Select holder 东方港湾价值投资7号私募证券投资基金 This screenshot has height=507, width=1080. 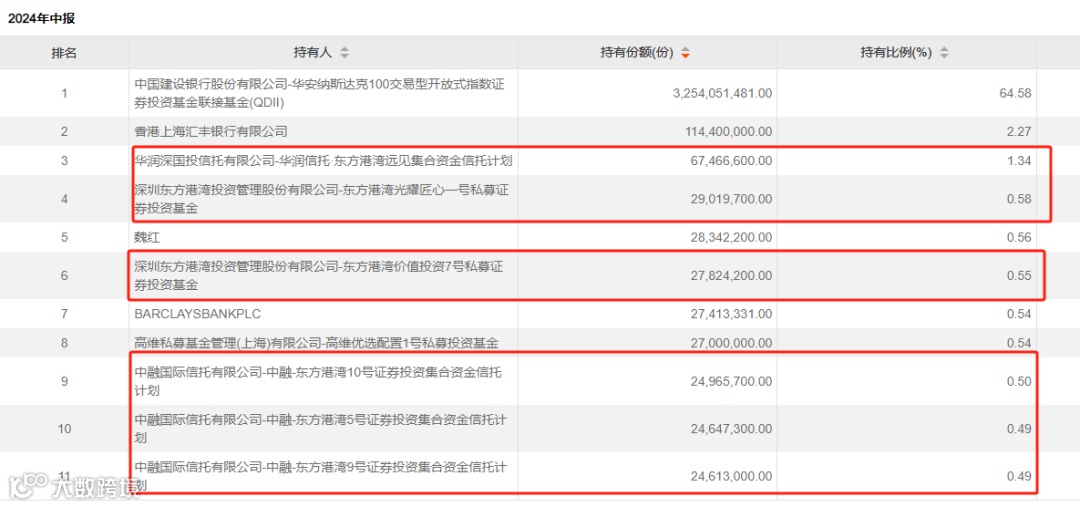point(318,276)
